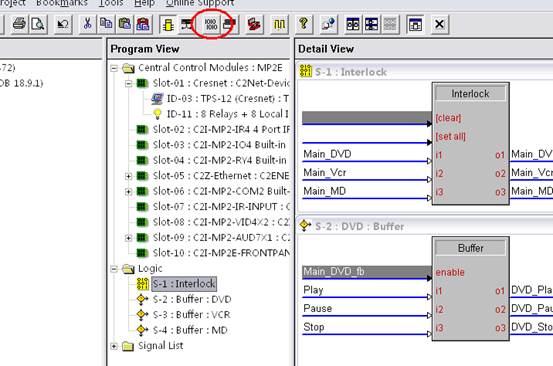Select Slot-04 : C2I-MP2-RY4 Built-in row
Image resolution: width=553 pixels, height=366 pixels.
click(219, 160)
